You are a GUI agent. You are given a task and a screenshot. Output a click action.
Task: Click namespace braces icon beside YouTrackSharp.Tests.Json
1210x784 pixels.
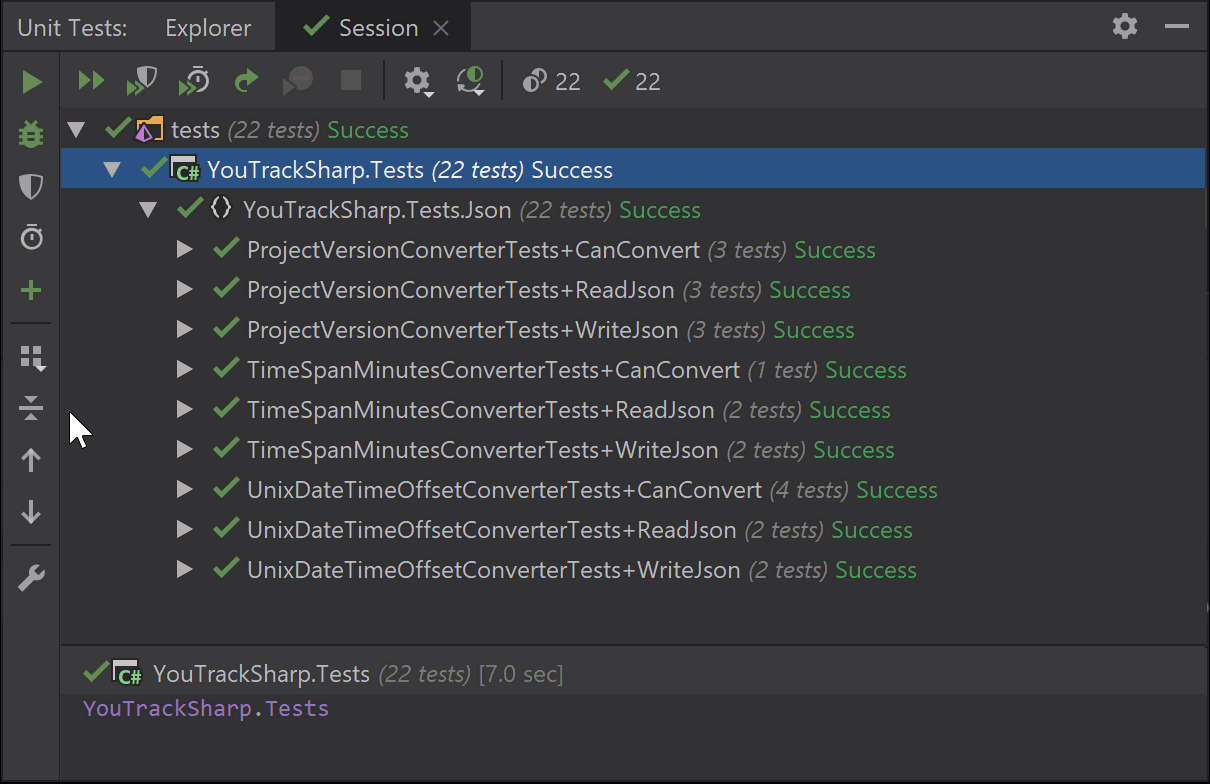[221, 209]
